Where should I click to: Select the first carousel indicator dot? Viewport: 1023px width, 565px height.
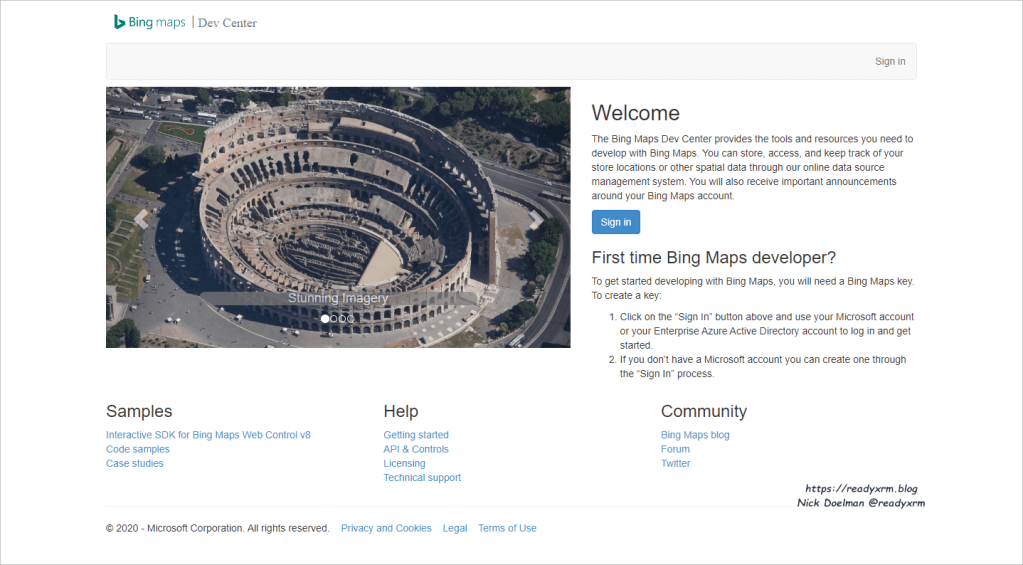[324, 318]
